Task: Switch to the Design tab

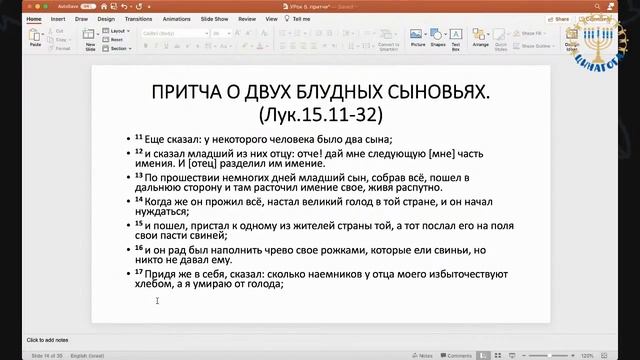Action: coord(106,19)
